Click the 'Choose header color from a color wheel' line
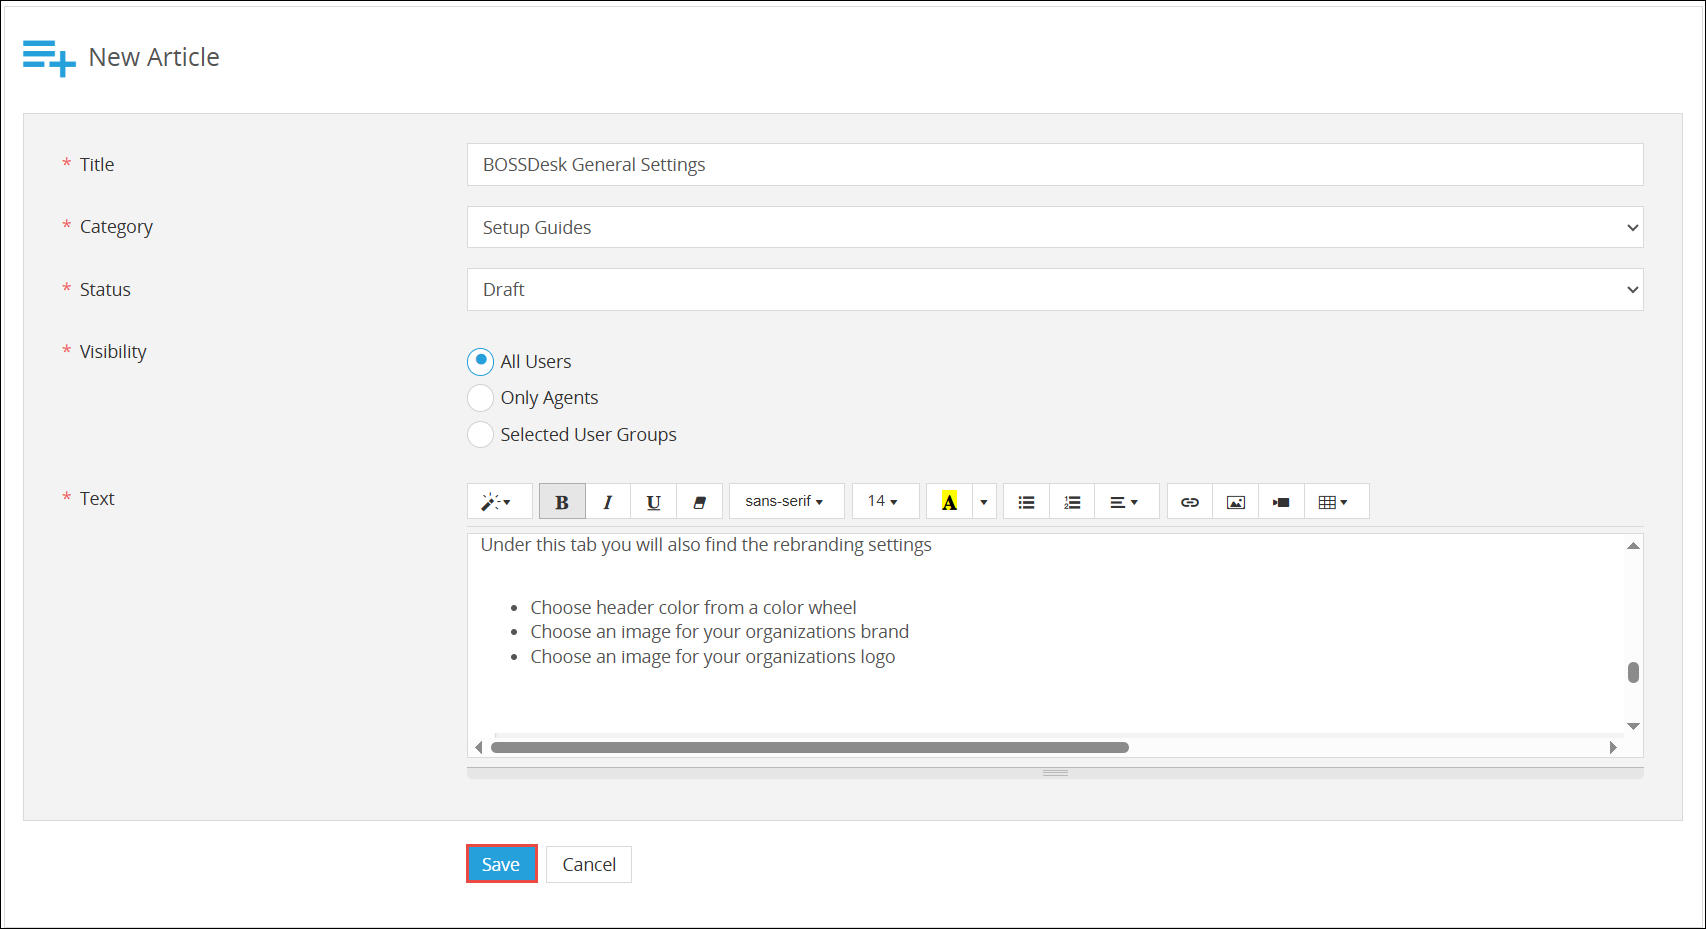Viewport: 1706px width, 929px height. pos(693,608)
